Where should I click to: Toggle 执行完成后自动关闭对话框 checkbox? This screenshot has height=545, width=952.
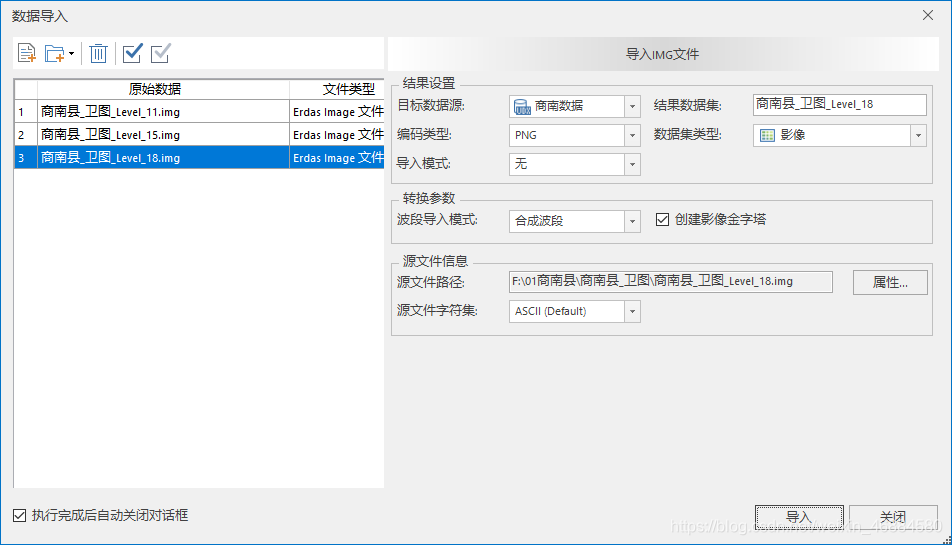[19, 515]
